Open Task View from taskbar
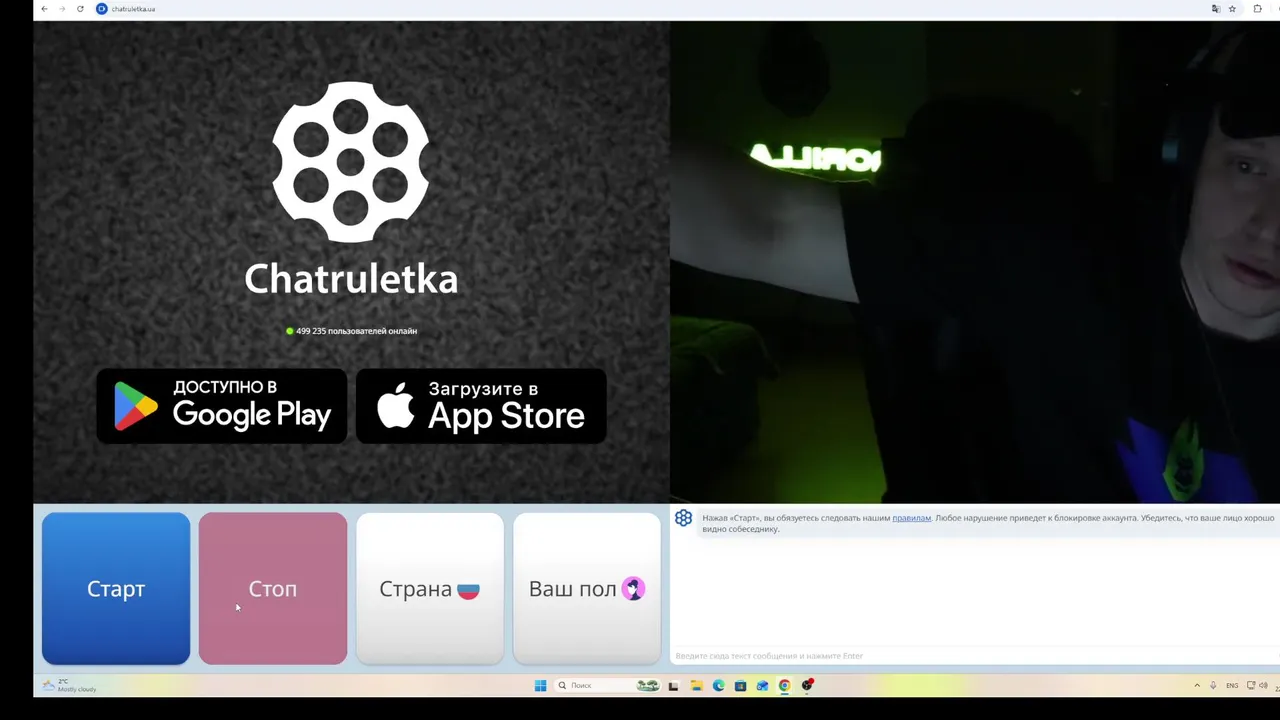Screen dimensions: 1280x720 point(673,685)
